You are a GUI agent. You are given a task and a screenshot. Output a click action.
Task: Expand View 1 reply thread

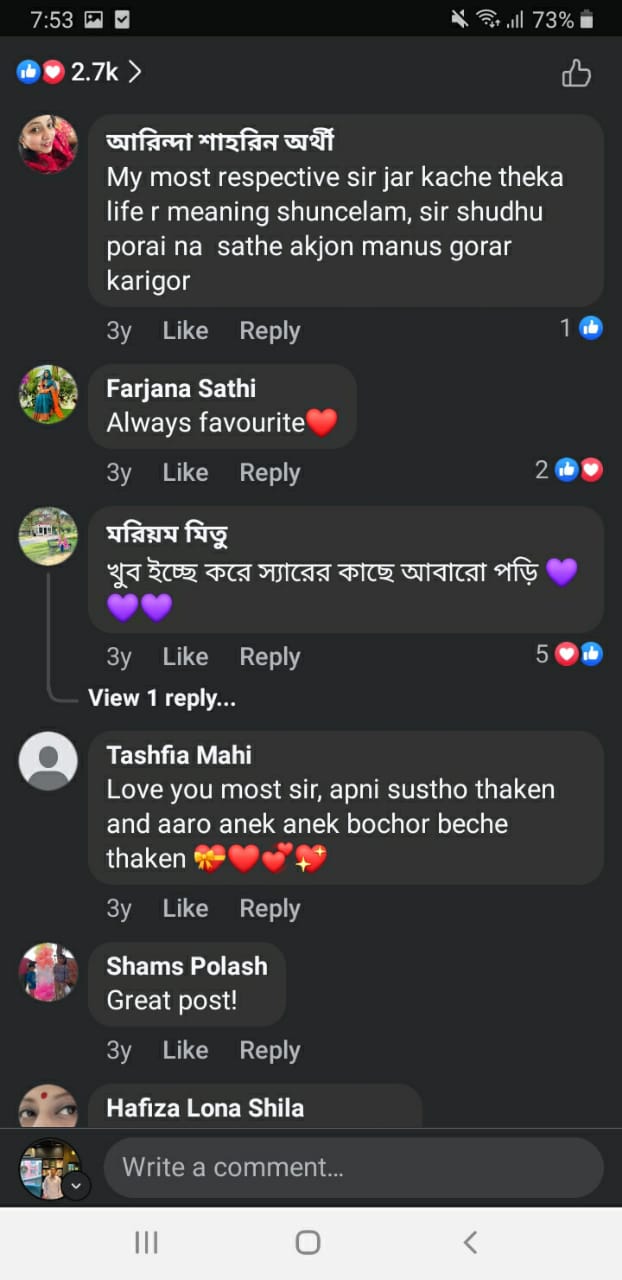162,698
